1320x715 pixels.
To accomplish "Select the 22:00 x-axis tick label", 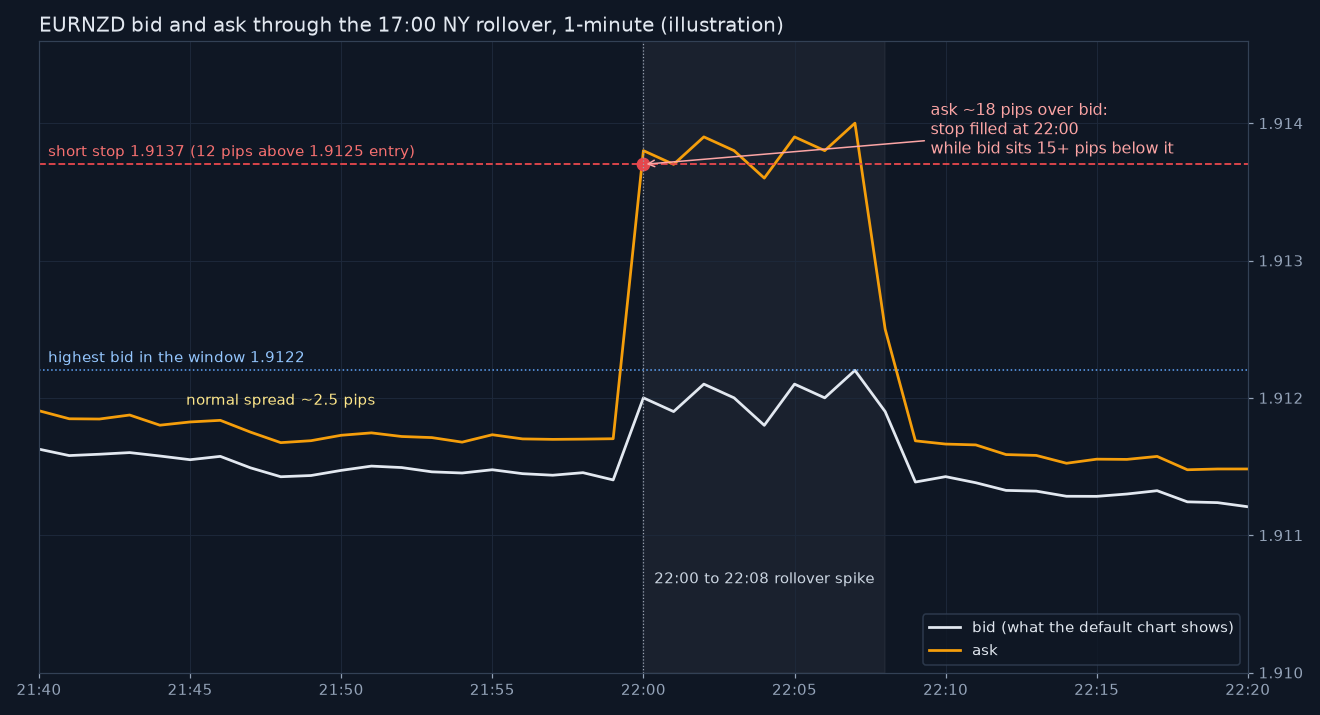I will click(643, 690).
